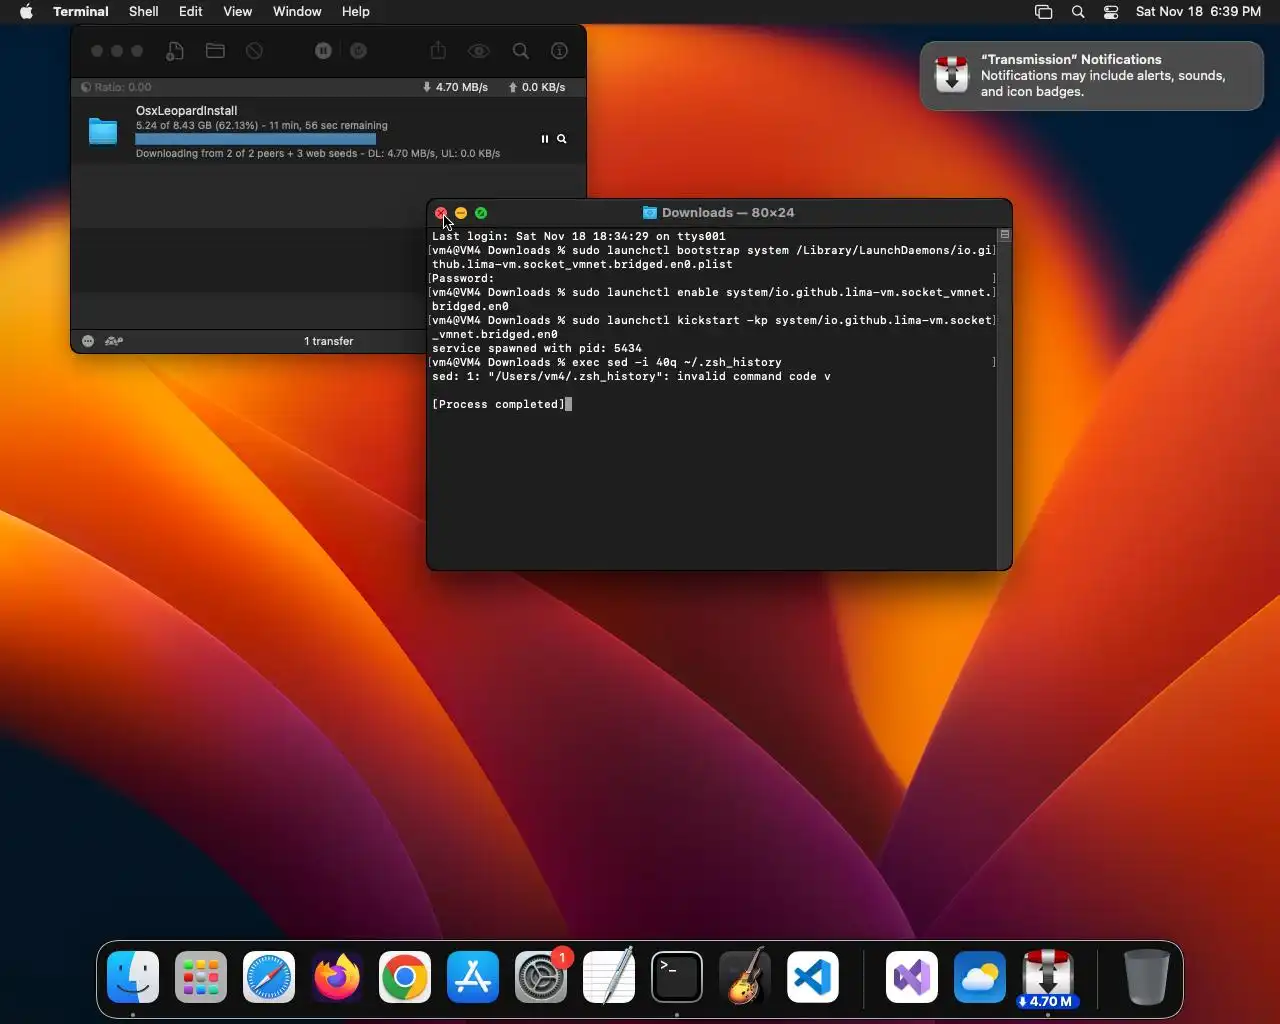Click Resume All transfers icon in Transmission
Screen dimensions: 1280x1024
[359, 51]
